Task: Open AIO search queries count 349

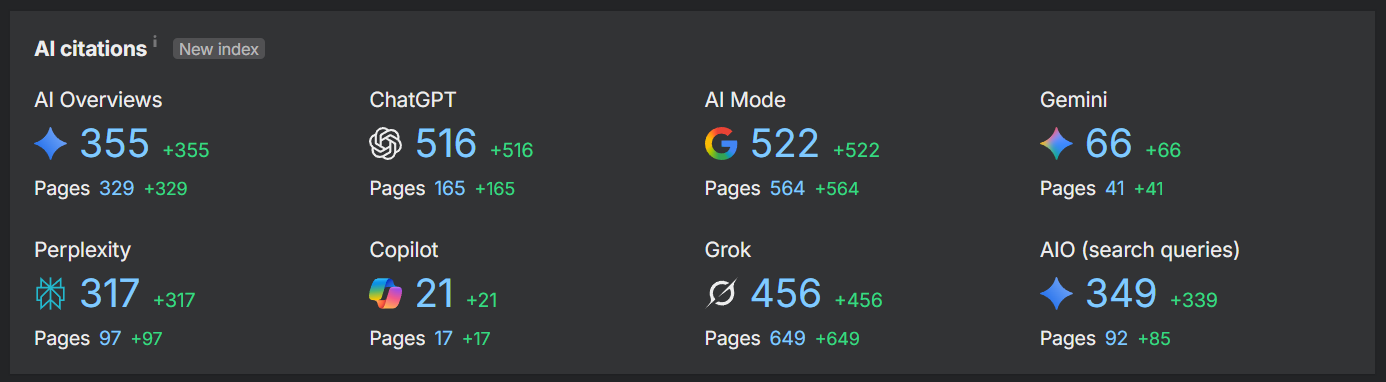Action: coord(1121,293)
